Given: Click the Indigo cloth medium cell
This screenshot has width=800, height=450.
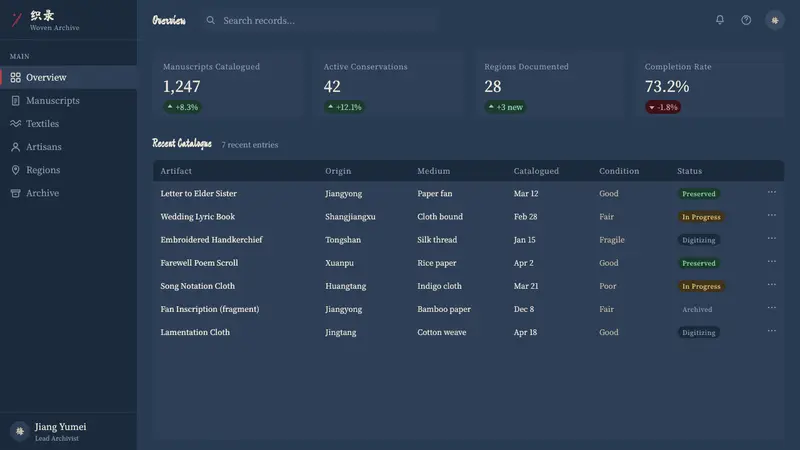Looking at the screenshot, I should click(439, 286).
